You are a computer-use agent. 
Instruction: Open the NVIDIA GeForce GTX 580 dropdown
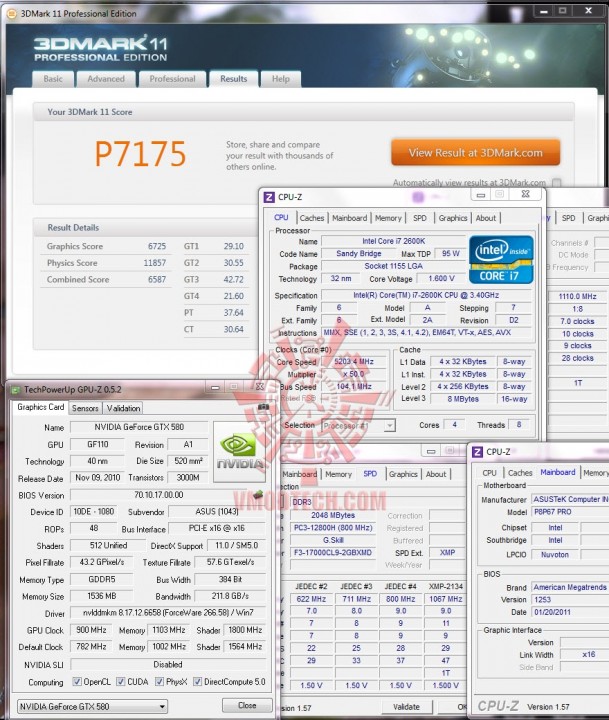tap(92, 706)
